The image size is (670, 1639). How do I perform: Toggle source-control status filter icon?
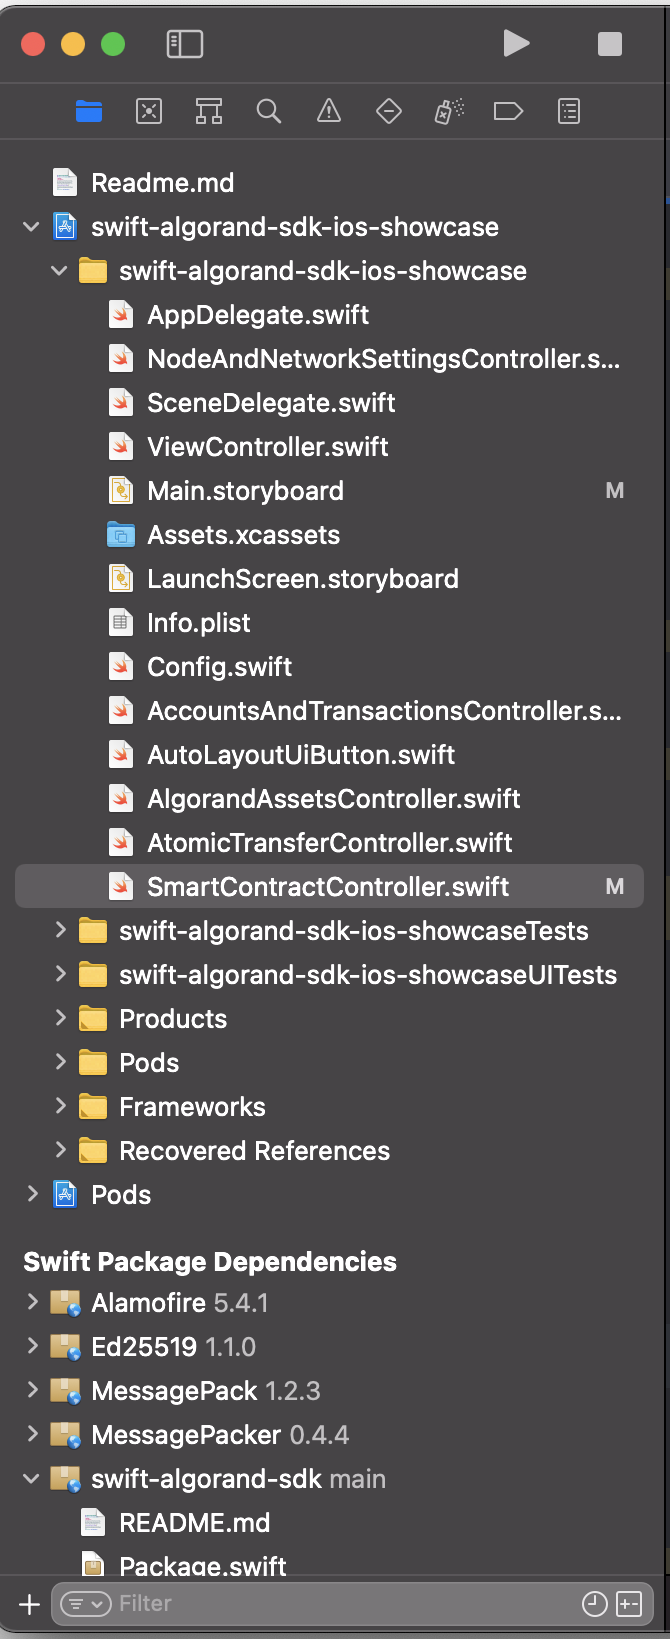629,1605
